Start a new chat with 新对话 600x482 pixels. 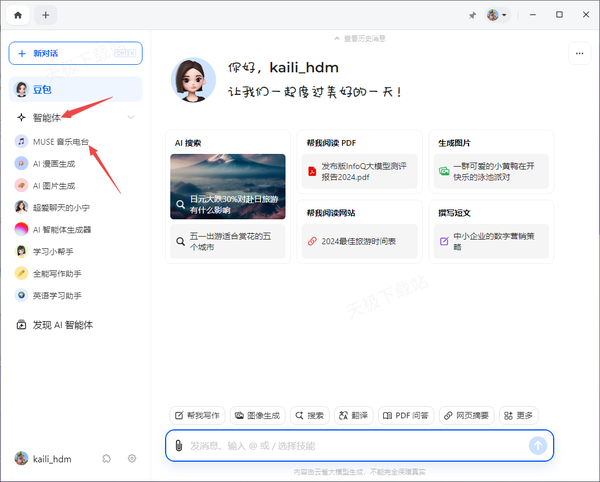click(x=76, y=52)
